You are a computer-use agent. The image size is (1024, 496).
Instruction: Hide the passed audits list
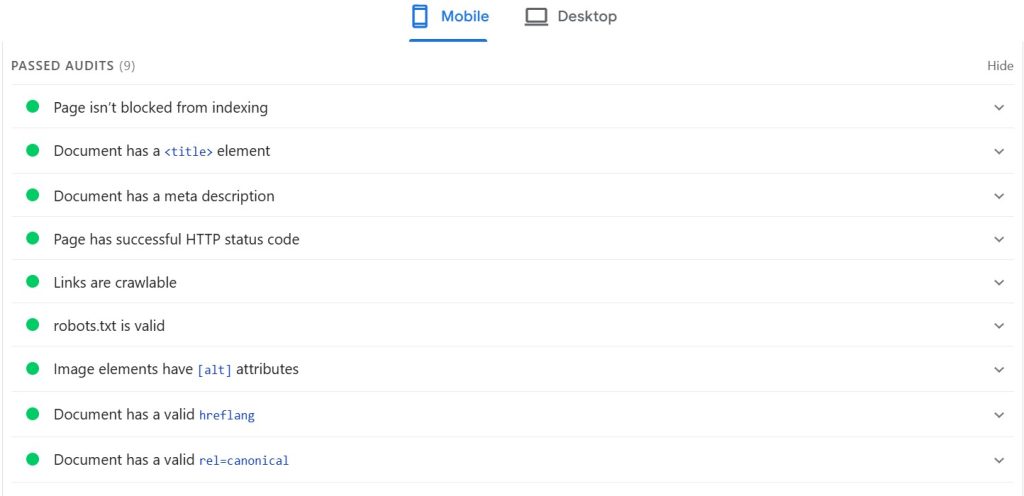tap(1000, 66)
